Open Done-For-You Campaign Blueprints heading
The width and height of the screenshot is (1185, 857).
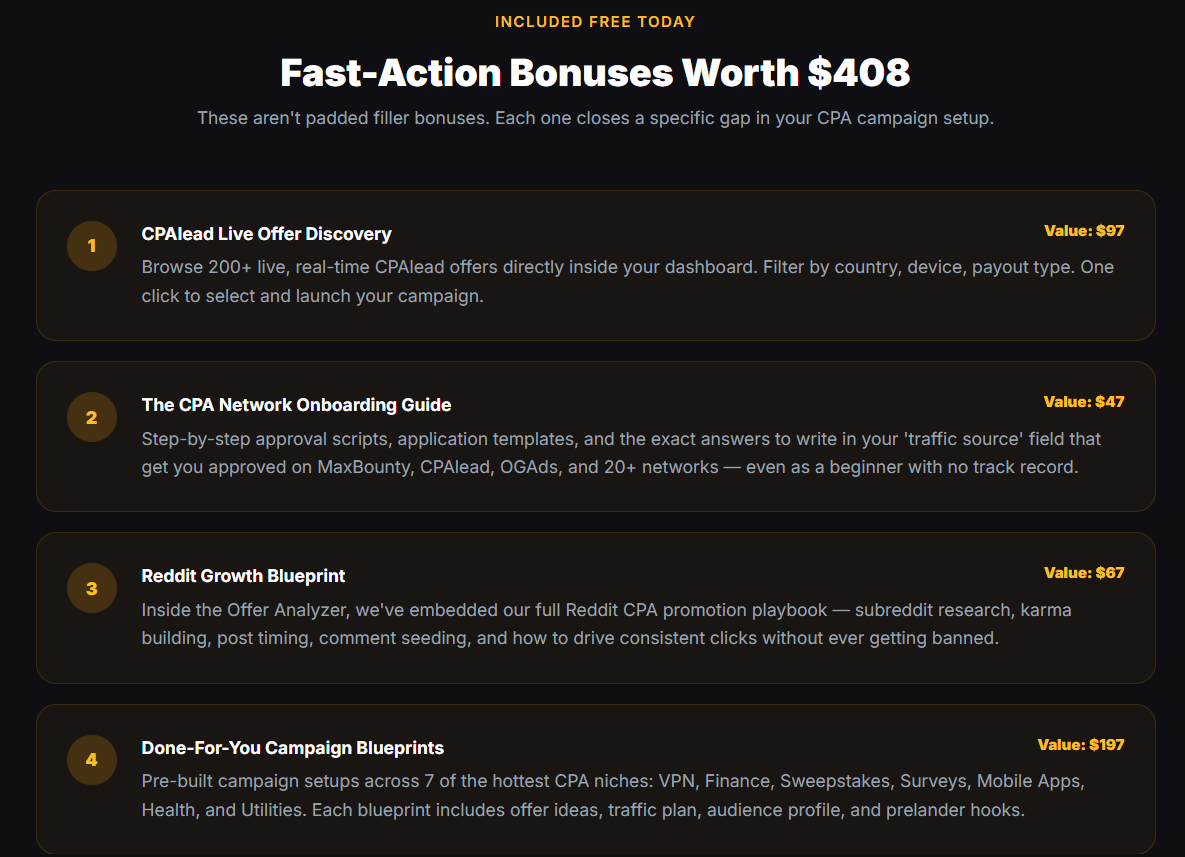[x=292, y=747]
